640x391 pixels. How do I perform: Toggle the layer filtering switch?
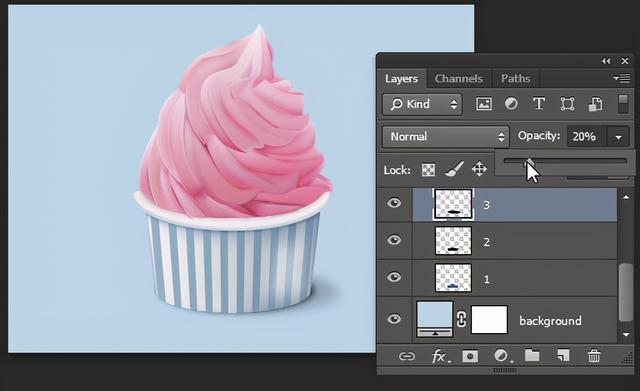[x=623, y=104]
